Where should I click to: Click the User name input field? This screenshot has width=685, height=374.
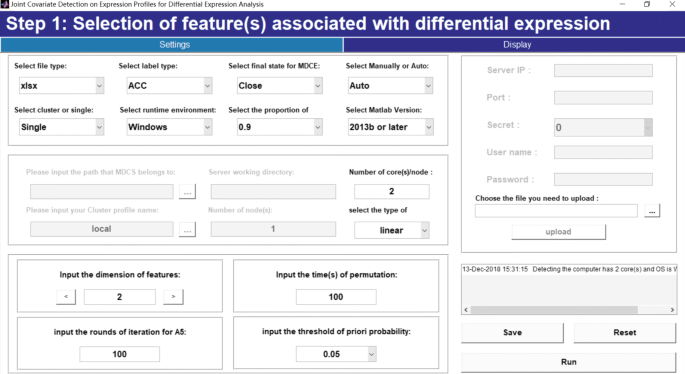click(603, 152)
